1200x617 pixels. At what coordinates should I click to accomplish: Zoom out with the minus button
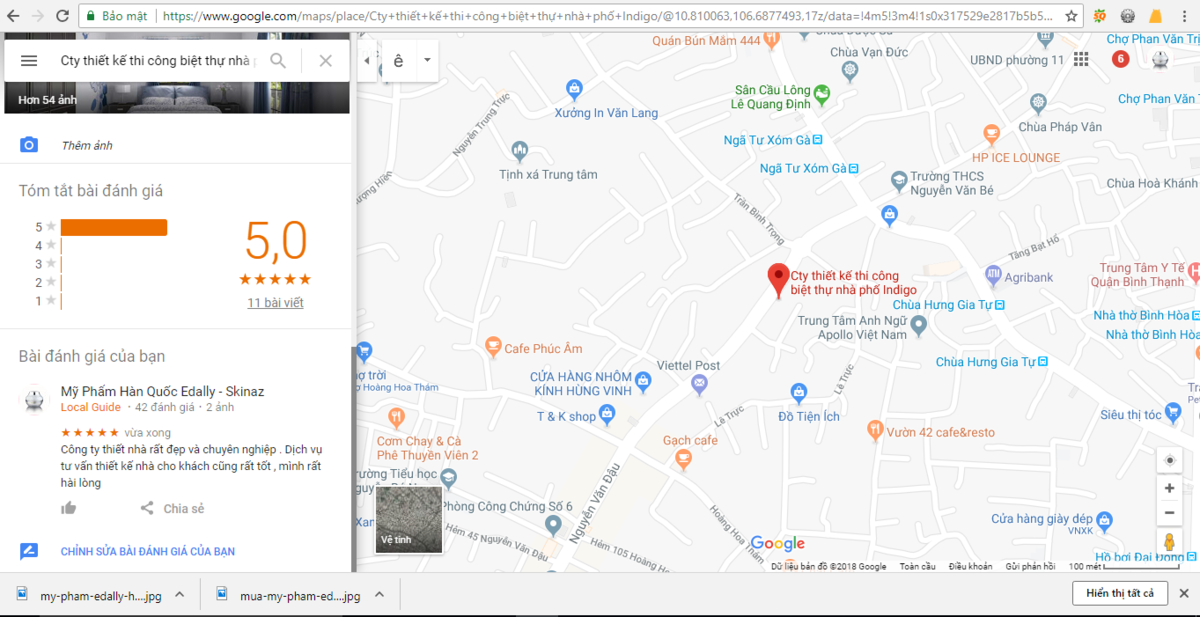tap(1169, 513)
